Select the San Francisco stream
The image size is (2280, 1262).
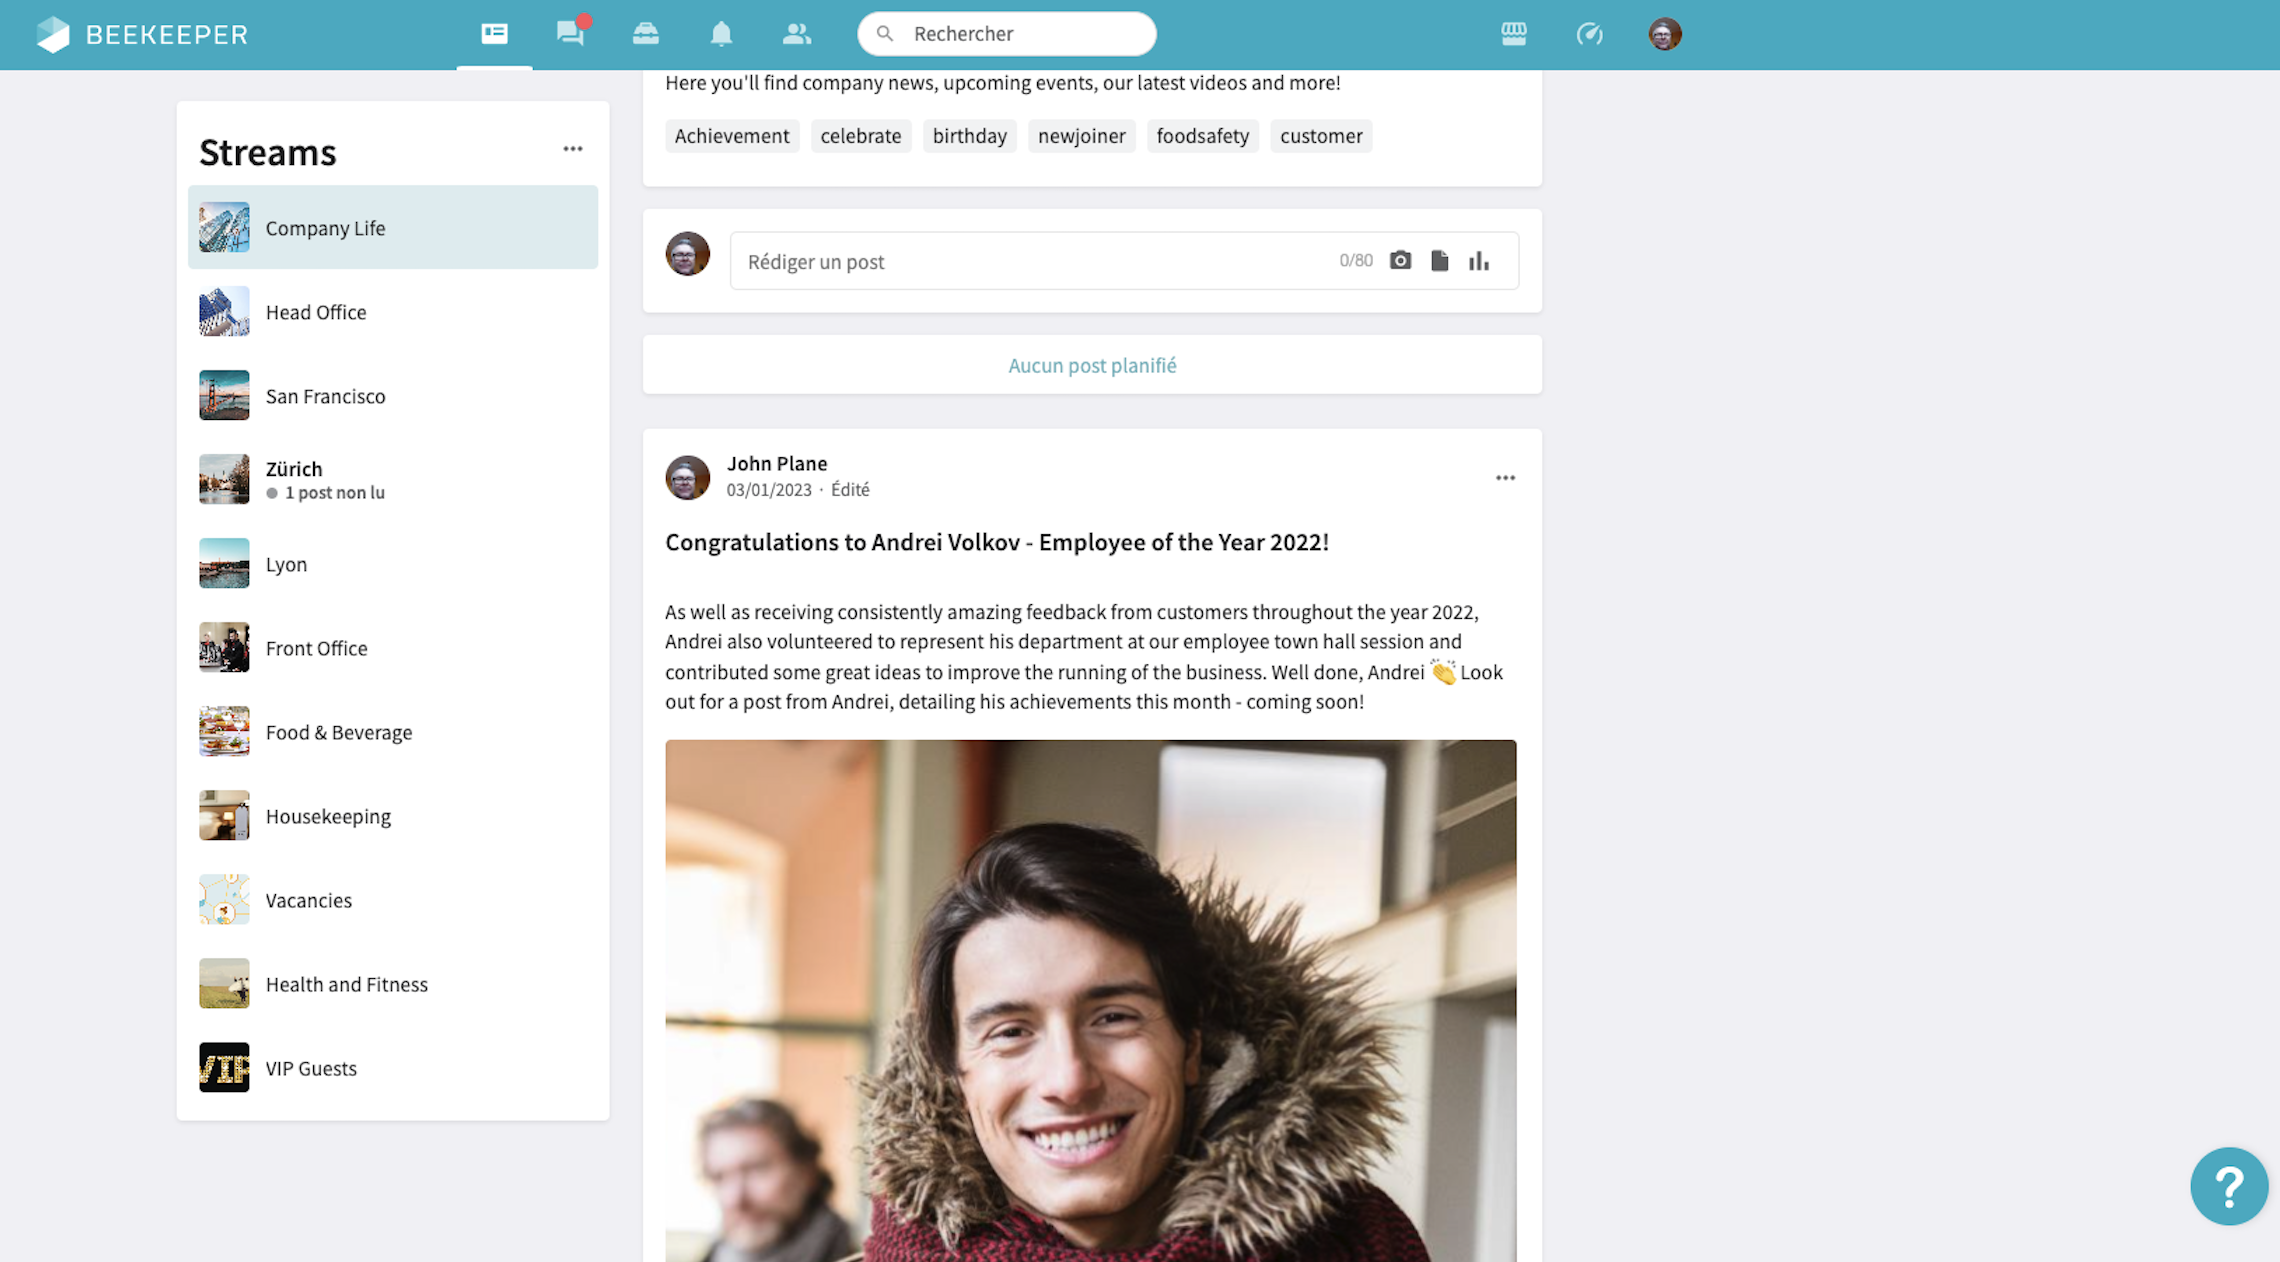393,395
